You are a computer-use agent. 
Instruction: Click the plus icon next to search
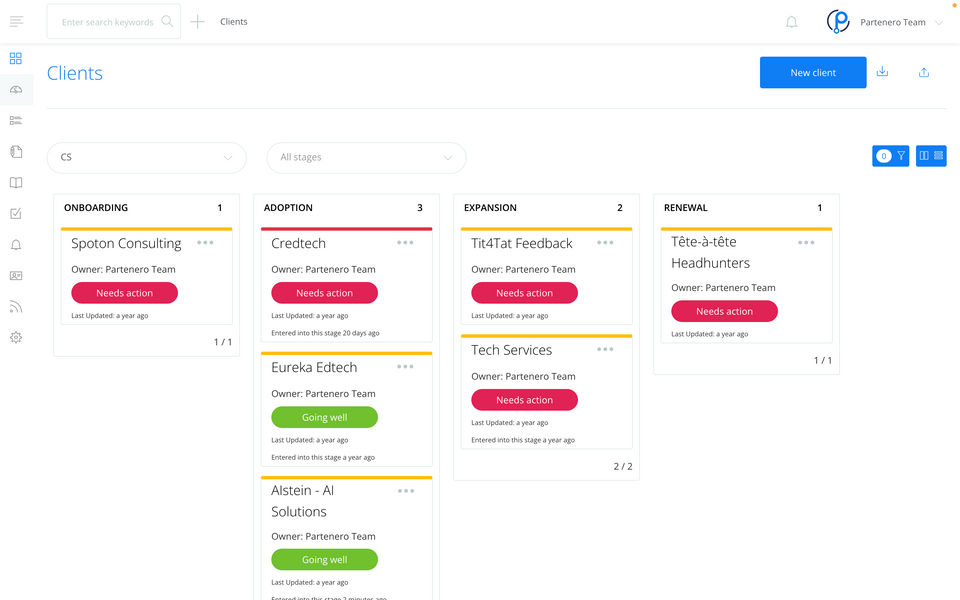[197, 22]
